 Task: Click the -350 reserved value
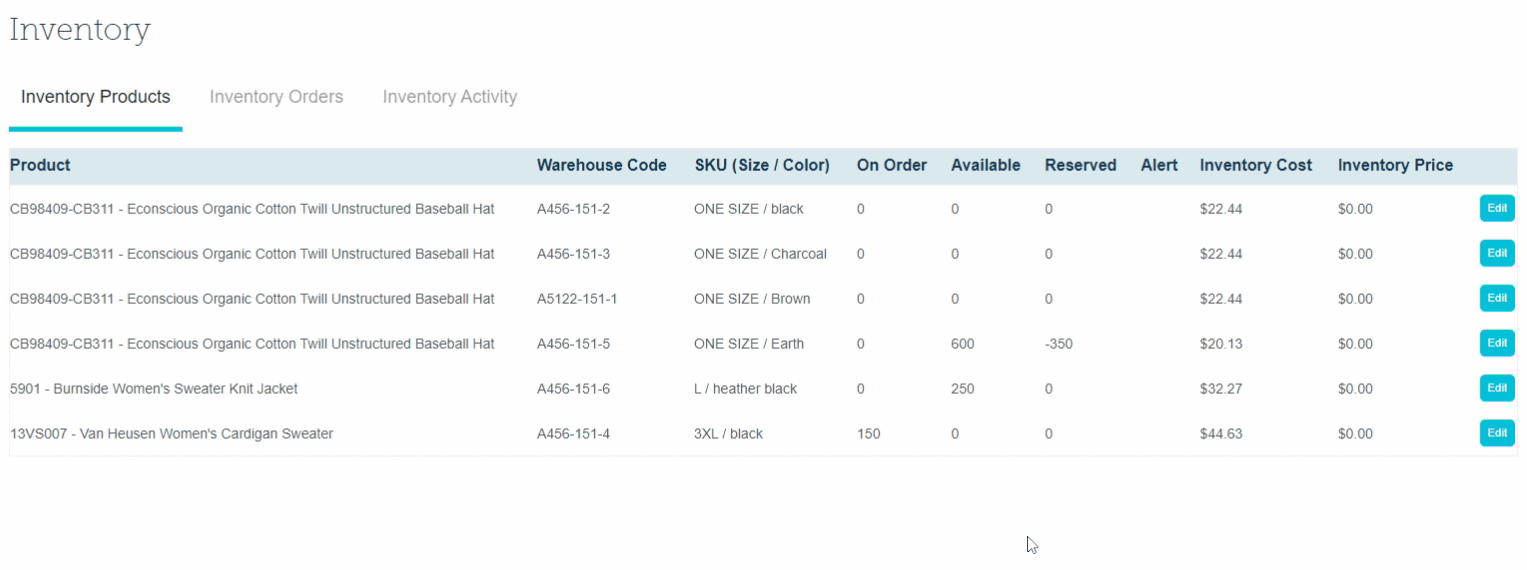tap(1058, 344)
